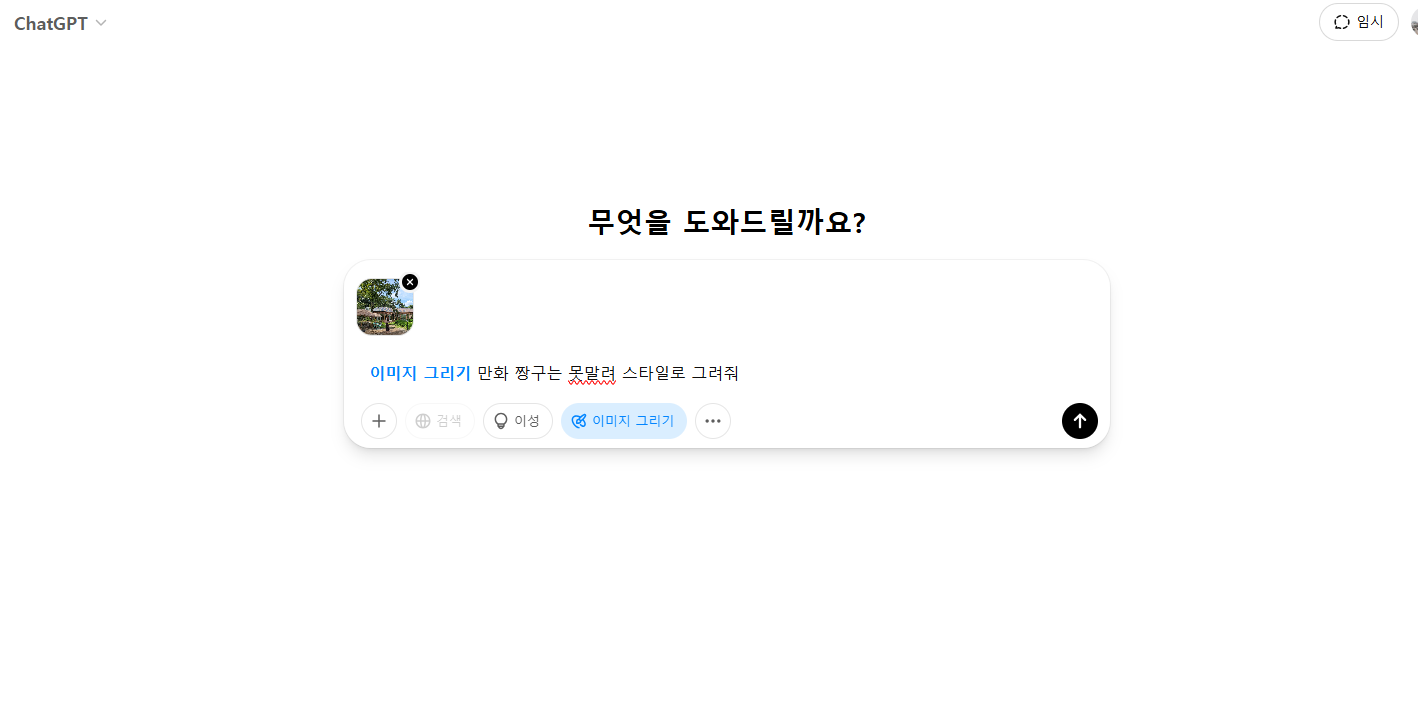Toggle off the 이미지 그리기 chip
Image resolution: width=1418 pixels, height=718 pixels.
[x=624, y=421]
